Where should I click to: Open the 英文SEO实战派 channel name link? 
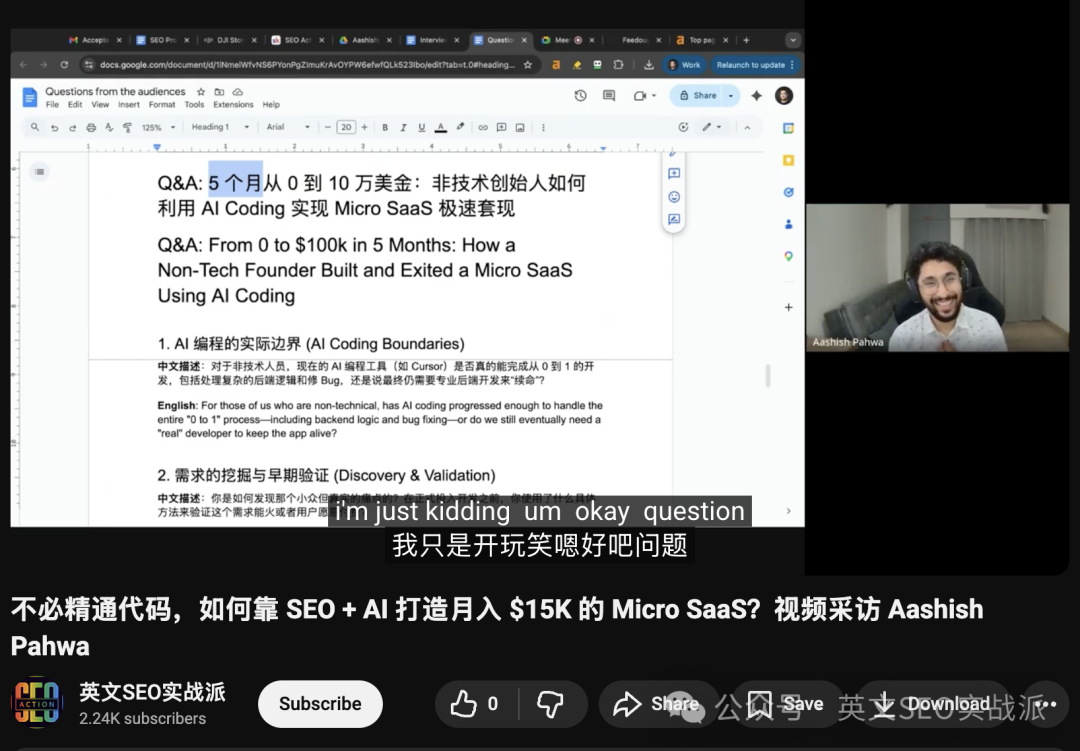click(x=152, y=692)
